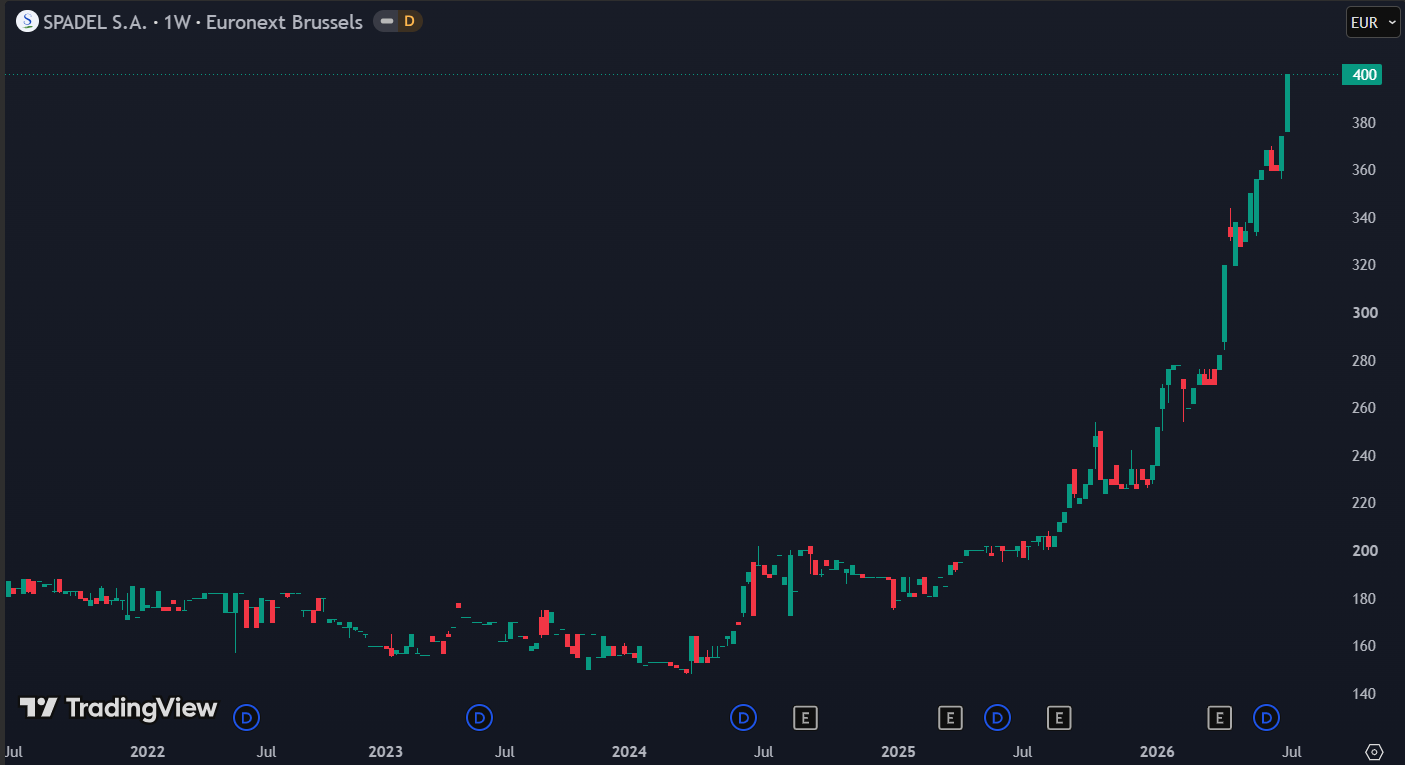The height and width of the screenshot is (765, 1405).
Task: Open the dividend D marker in mid-2026
Action: click(x=1267, y=717)
